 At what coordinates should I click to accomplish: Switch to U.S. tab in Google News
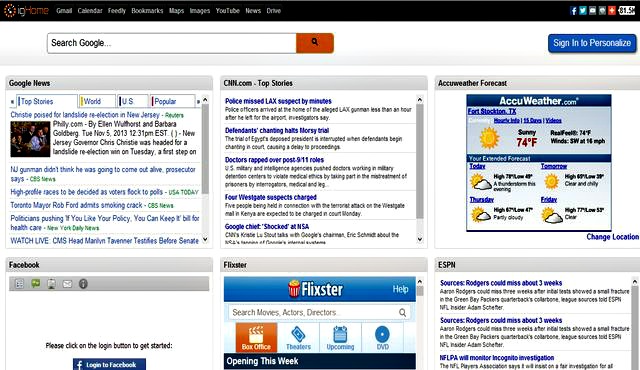pyautogui.click(x=133, y=101)
